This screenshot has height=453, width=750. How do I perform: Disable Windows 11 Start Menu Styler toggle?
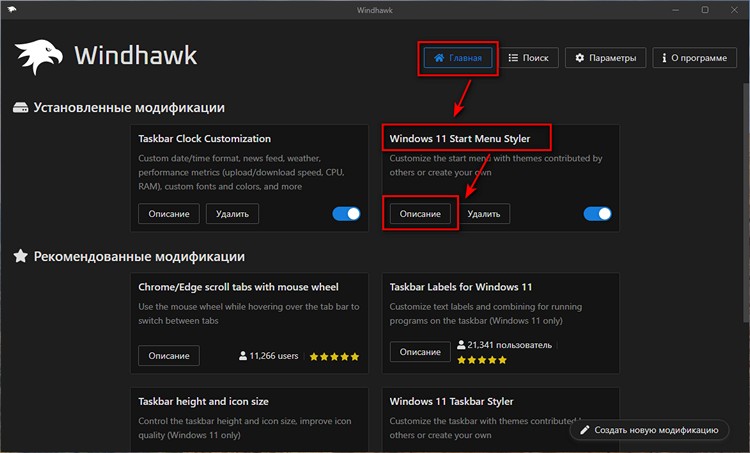click(597, 213)
